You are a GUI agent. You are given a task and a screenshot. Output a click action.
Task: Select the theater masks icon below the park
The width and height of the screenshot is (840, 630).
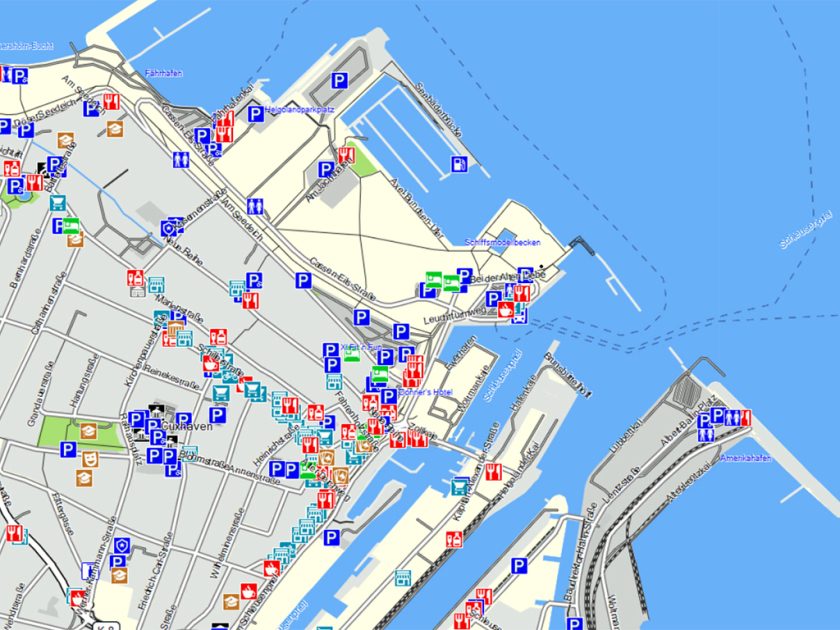[x=89, y=457]
